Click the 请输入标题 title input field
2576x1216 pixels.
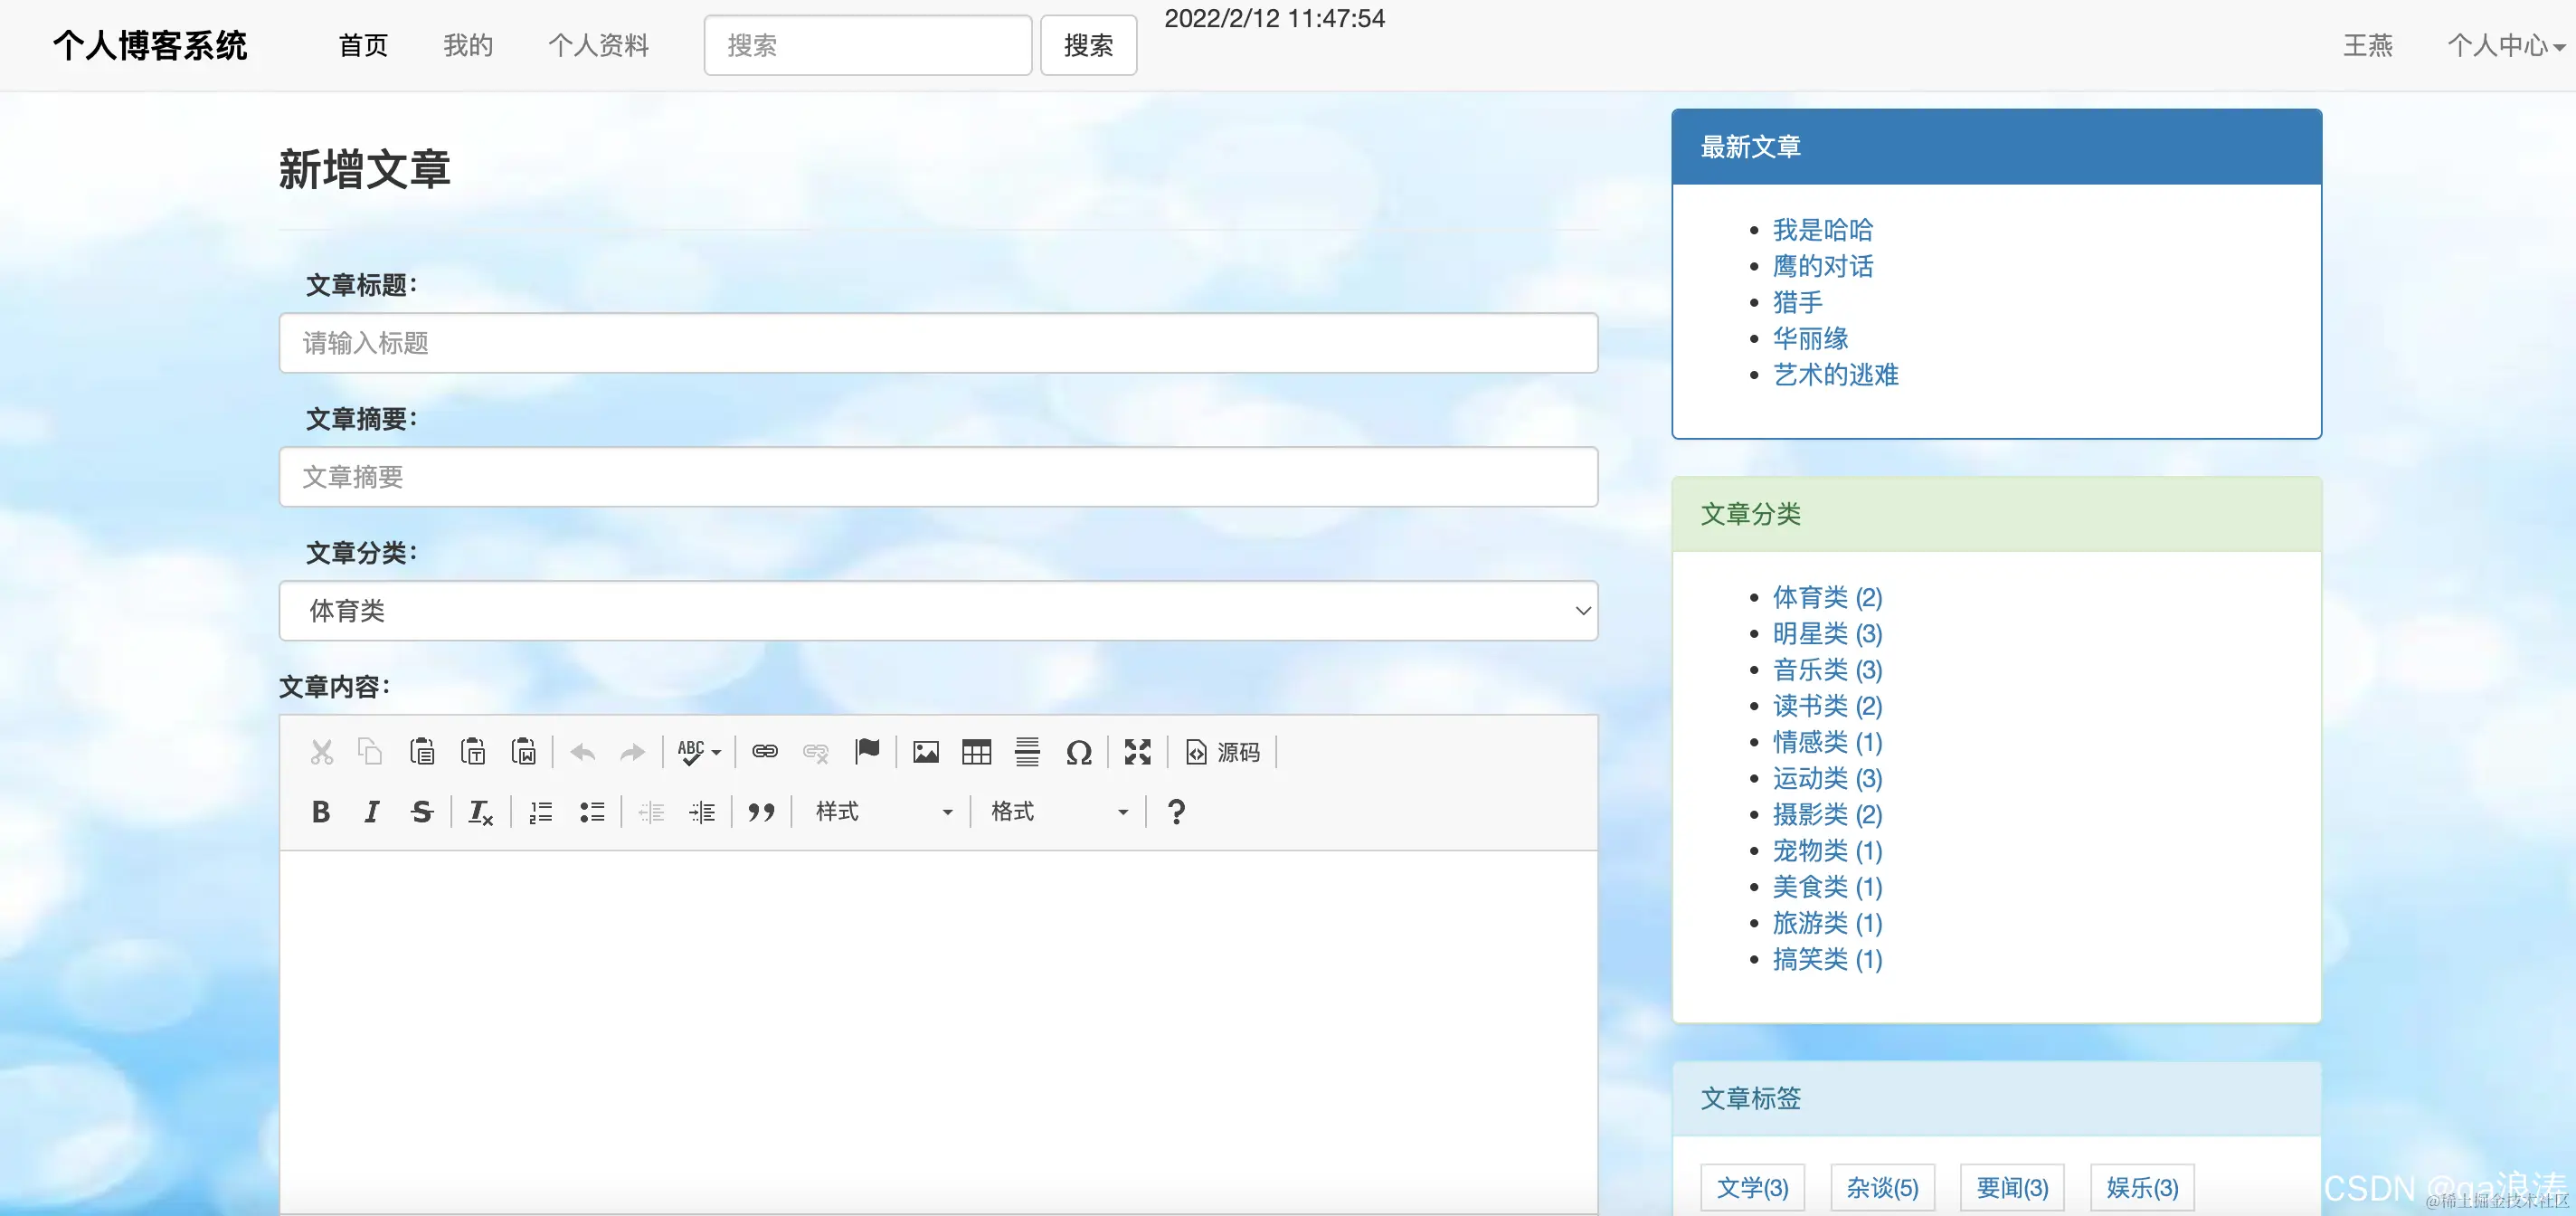938,343
